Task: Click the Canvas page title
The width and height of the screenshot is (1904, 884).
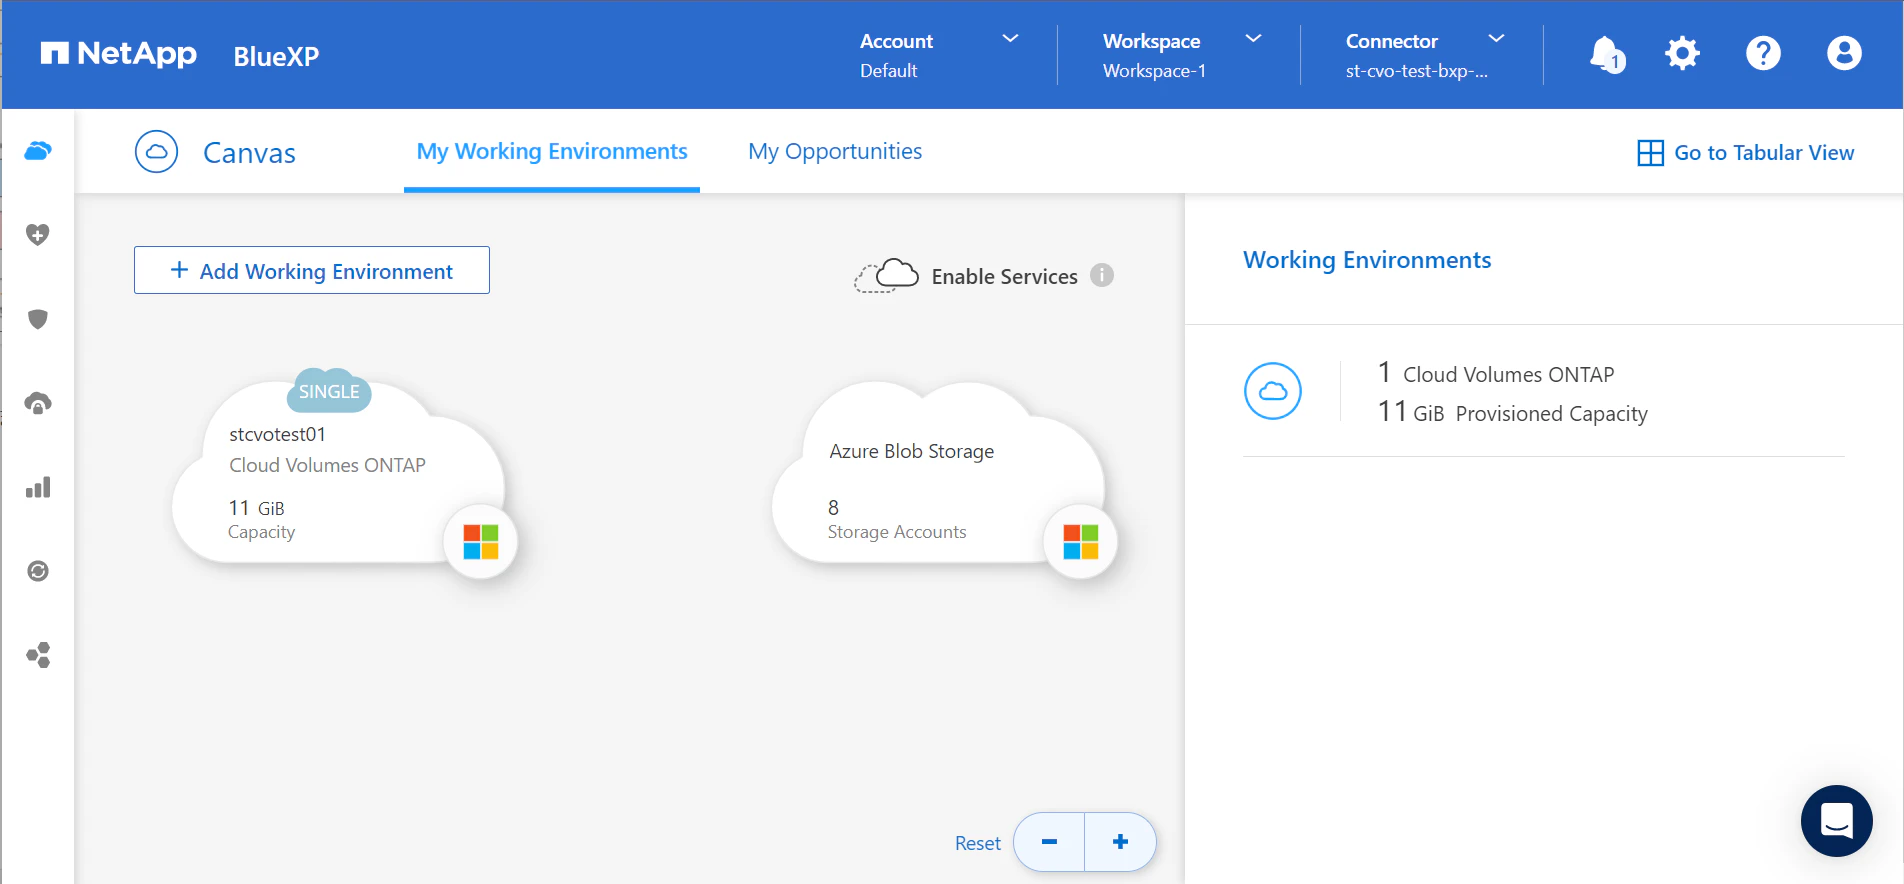Action: [249, 153]
